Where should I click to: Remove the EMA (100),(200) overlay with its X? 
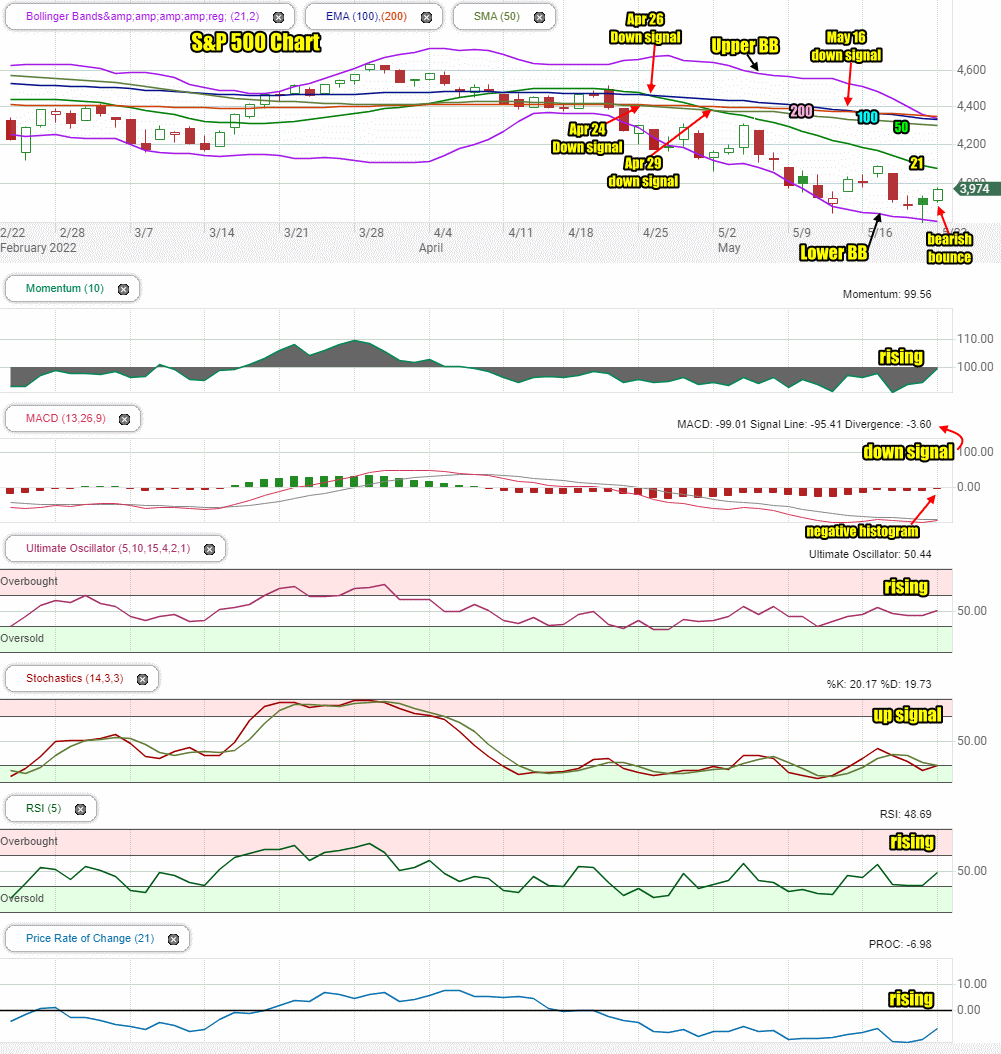tap(426, 17)
